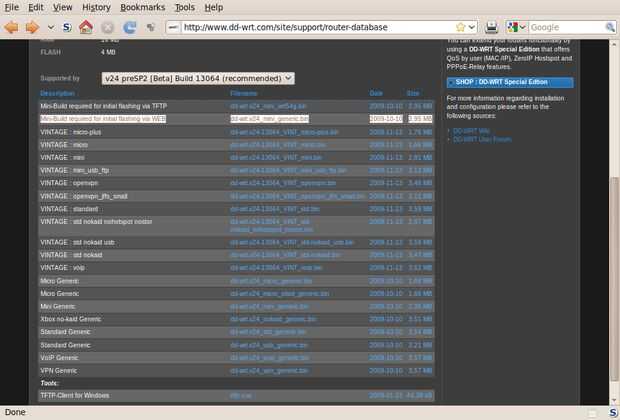Screen dimensions: 620x420
Task: Expand the v24 preSP2 Build 13064 dropdown
Action: (x=198, y=78)
